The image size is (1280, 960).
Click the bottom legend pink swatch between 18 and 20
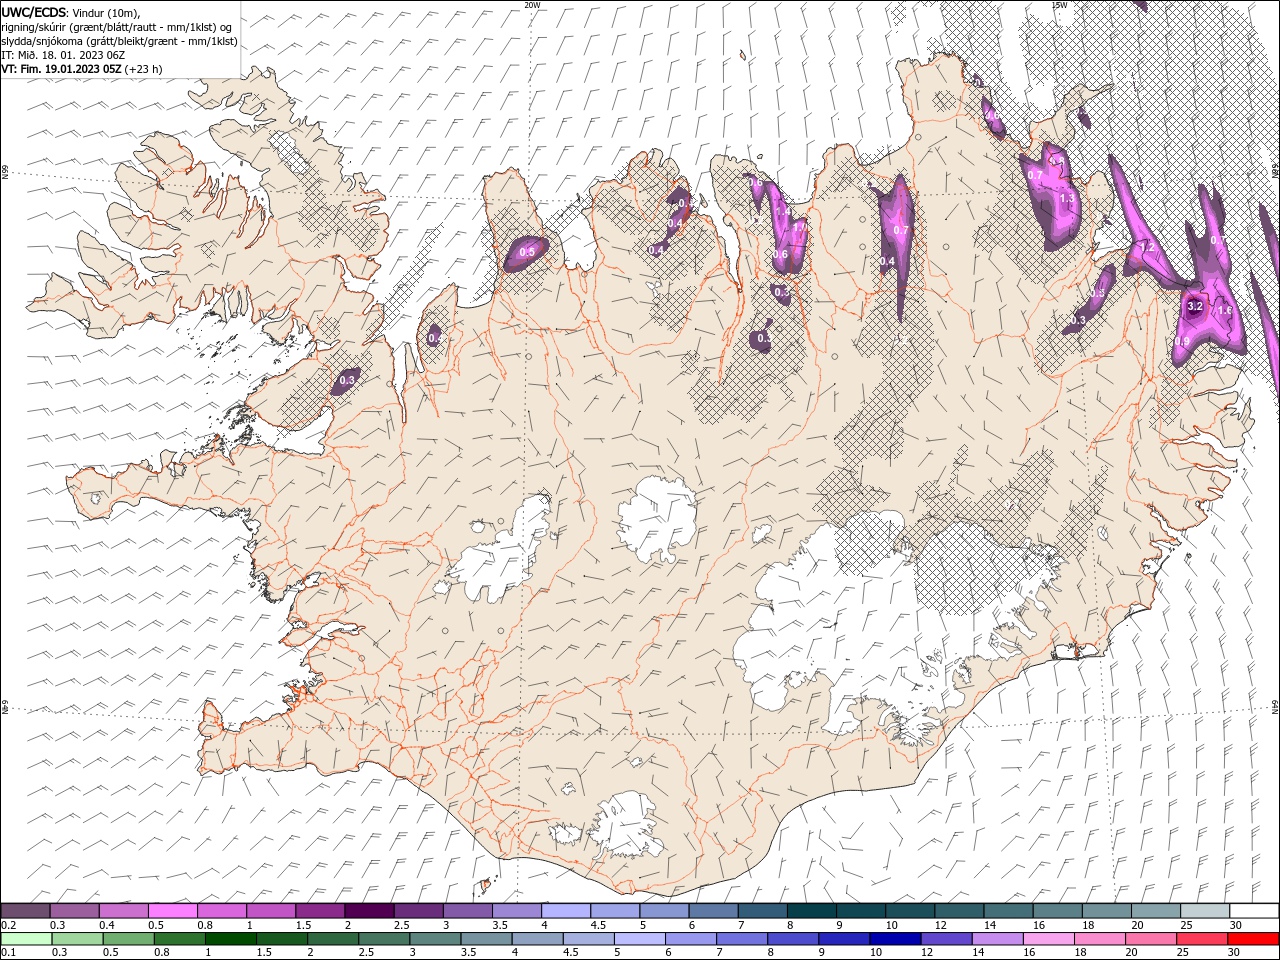[x=1099, y=939]
